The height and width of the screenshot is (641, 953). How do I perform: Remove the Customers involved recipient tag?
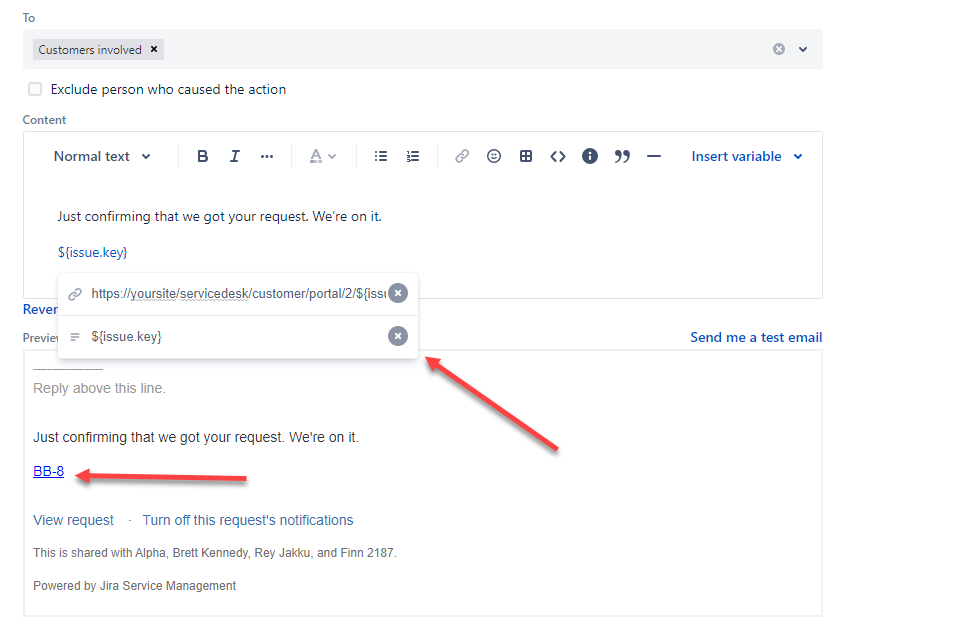[154, 49]
